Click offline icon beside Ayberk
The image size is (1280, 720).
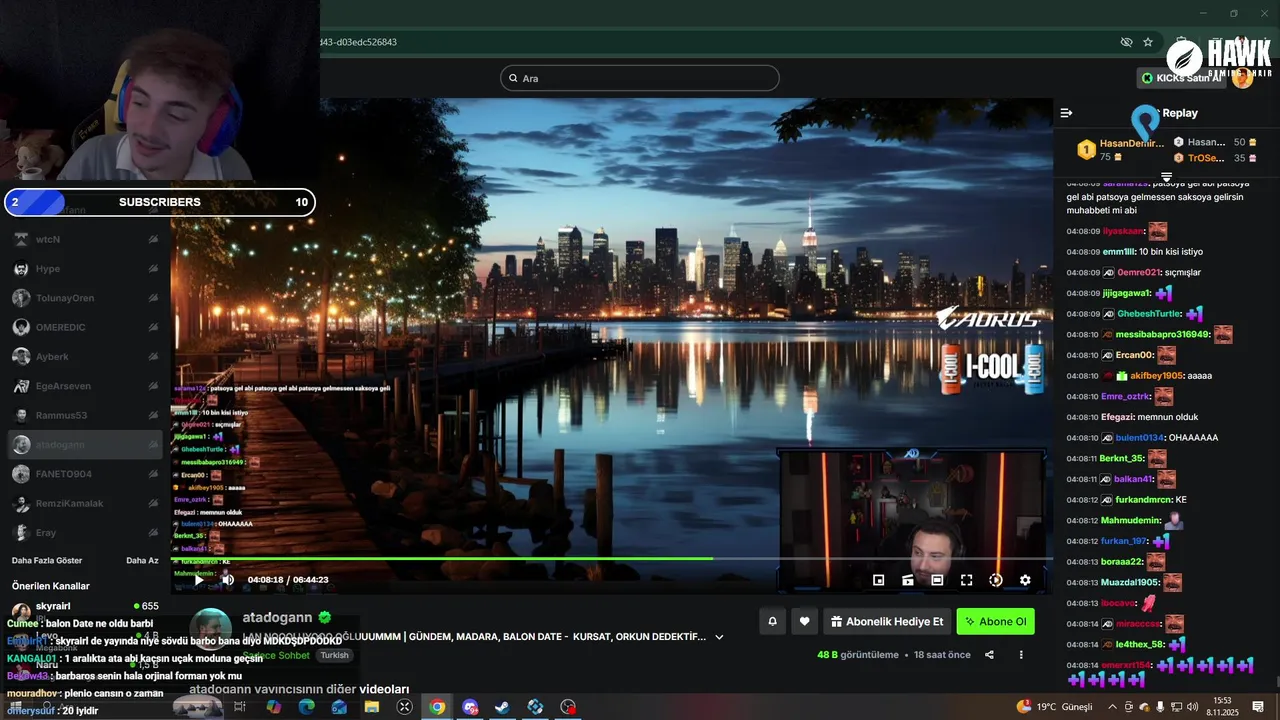(x=153, y=357)
